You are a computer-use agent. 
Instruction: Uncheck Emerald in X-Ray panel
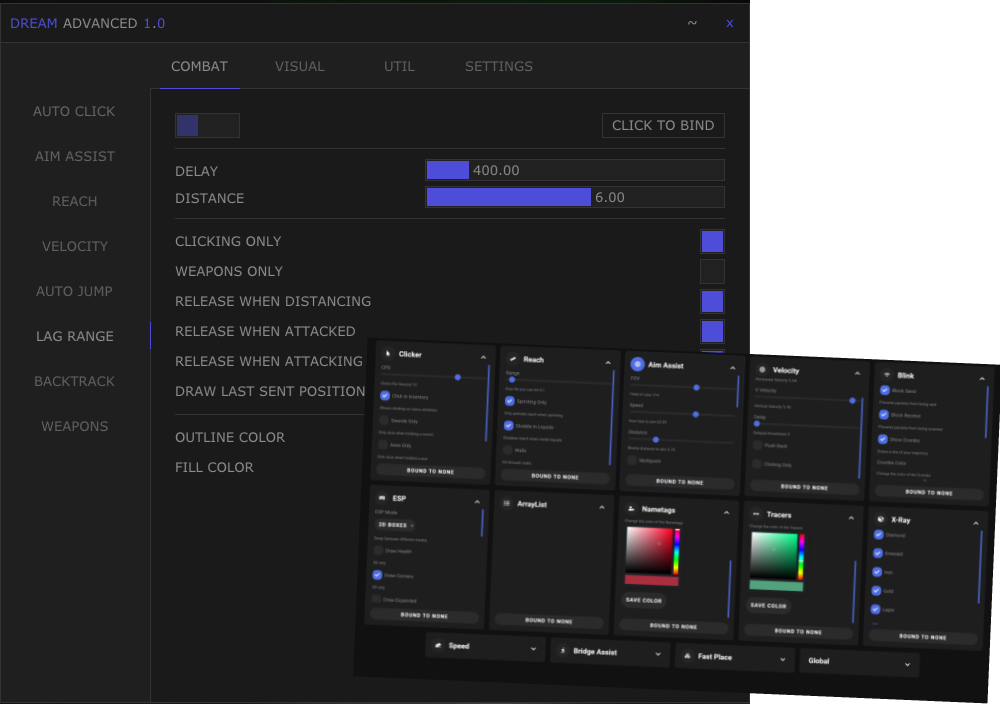point(878,553)
